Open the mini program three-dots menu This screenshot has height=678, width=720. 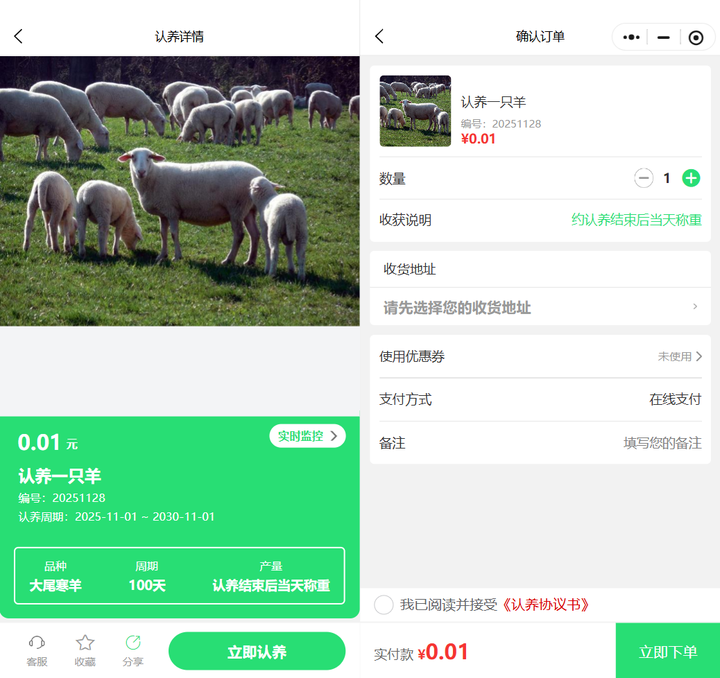click(x=631, y=37)
